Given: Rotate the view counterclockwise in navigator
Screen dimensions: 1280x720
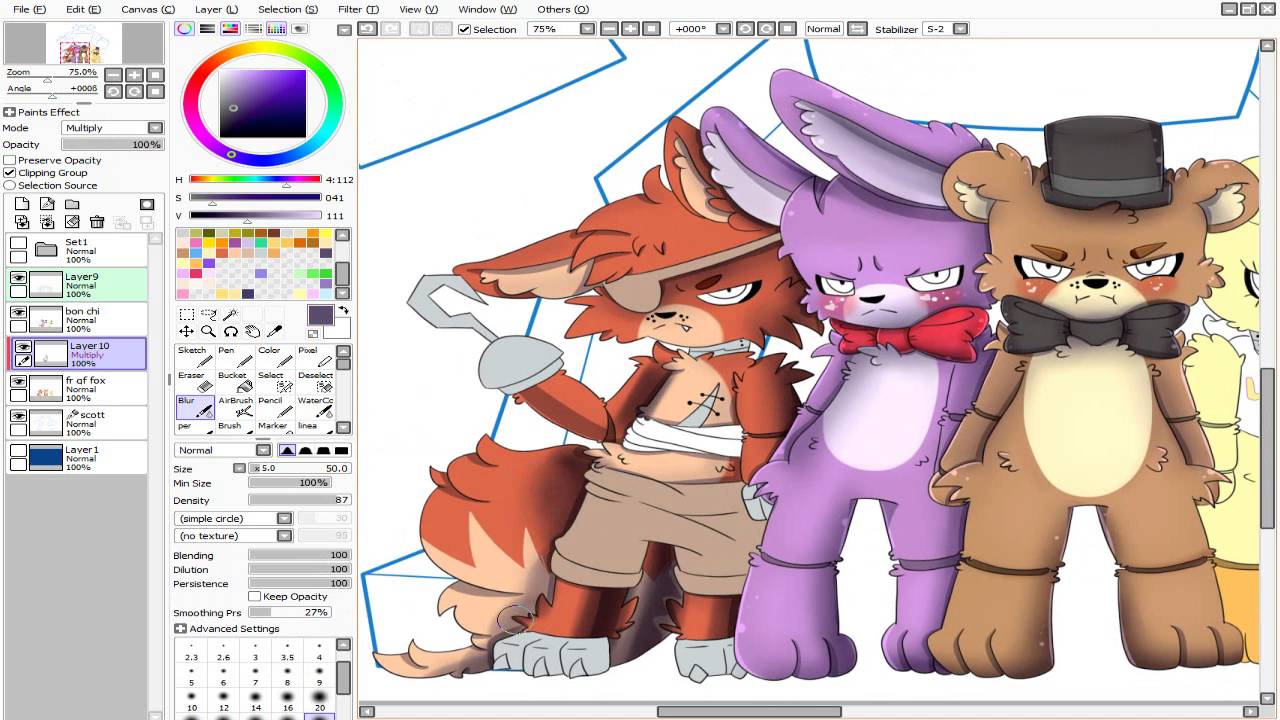Looking at the screenshot, I should pyautogui.click(x=113, y=91).
